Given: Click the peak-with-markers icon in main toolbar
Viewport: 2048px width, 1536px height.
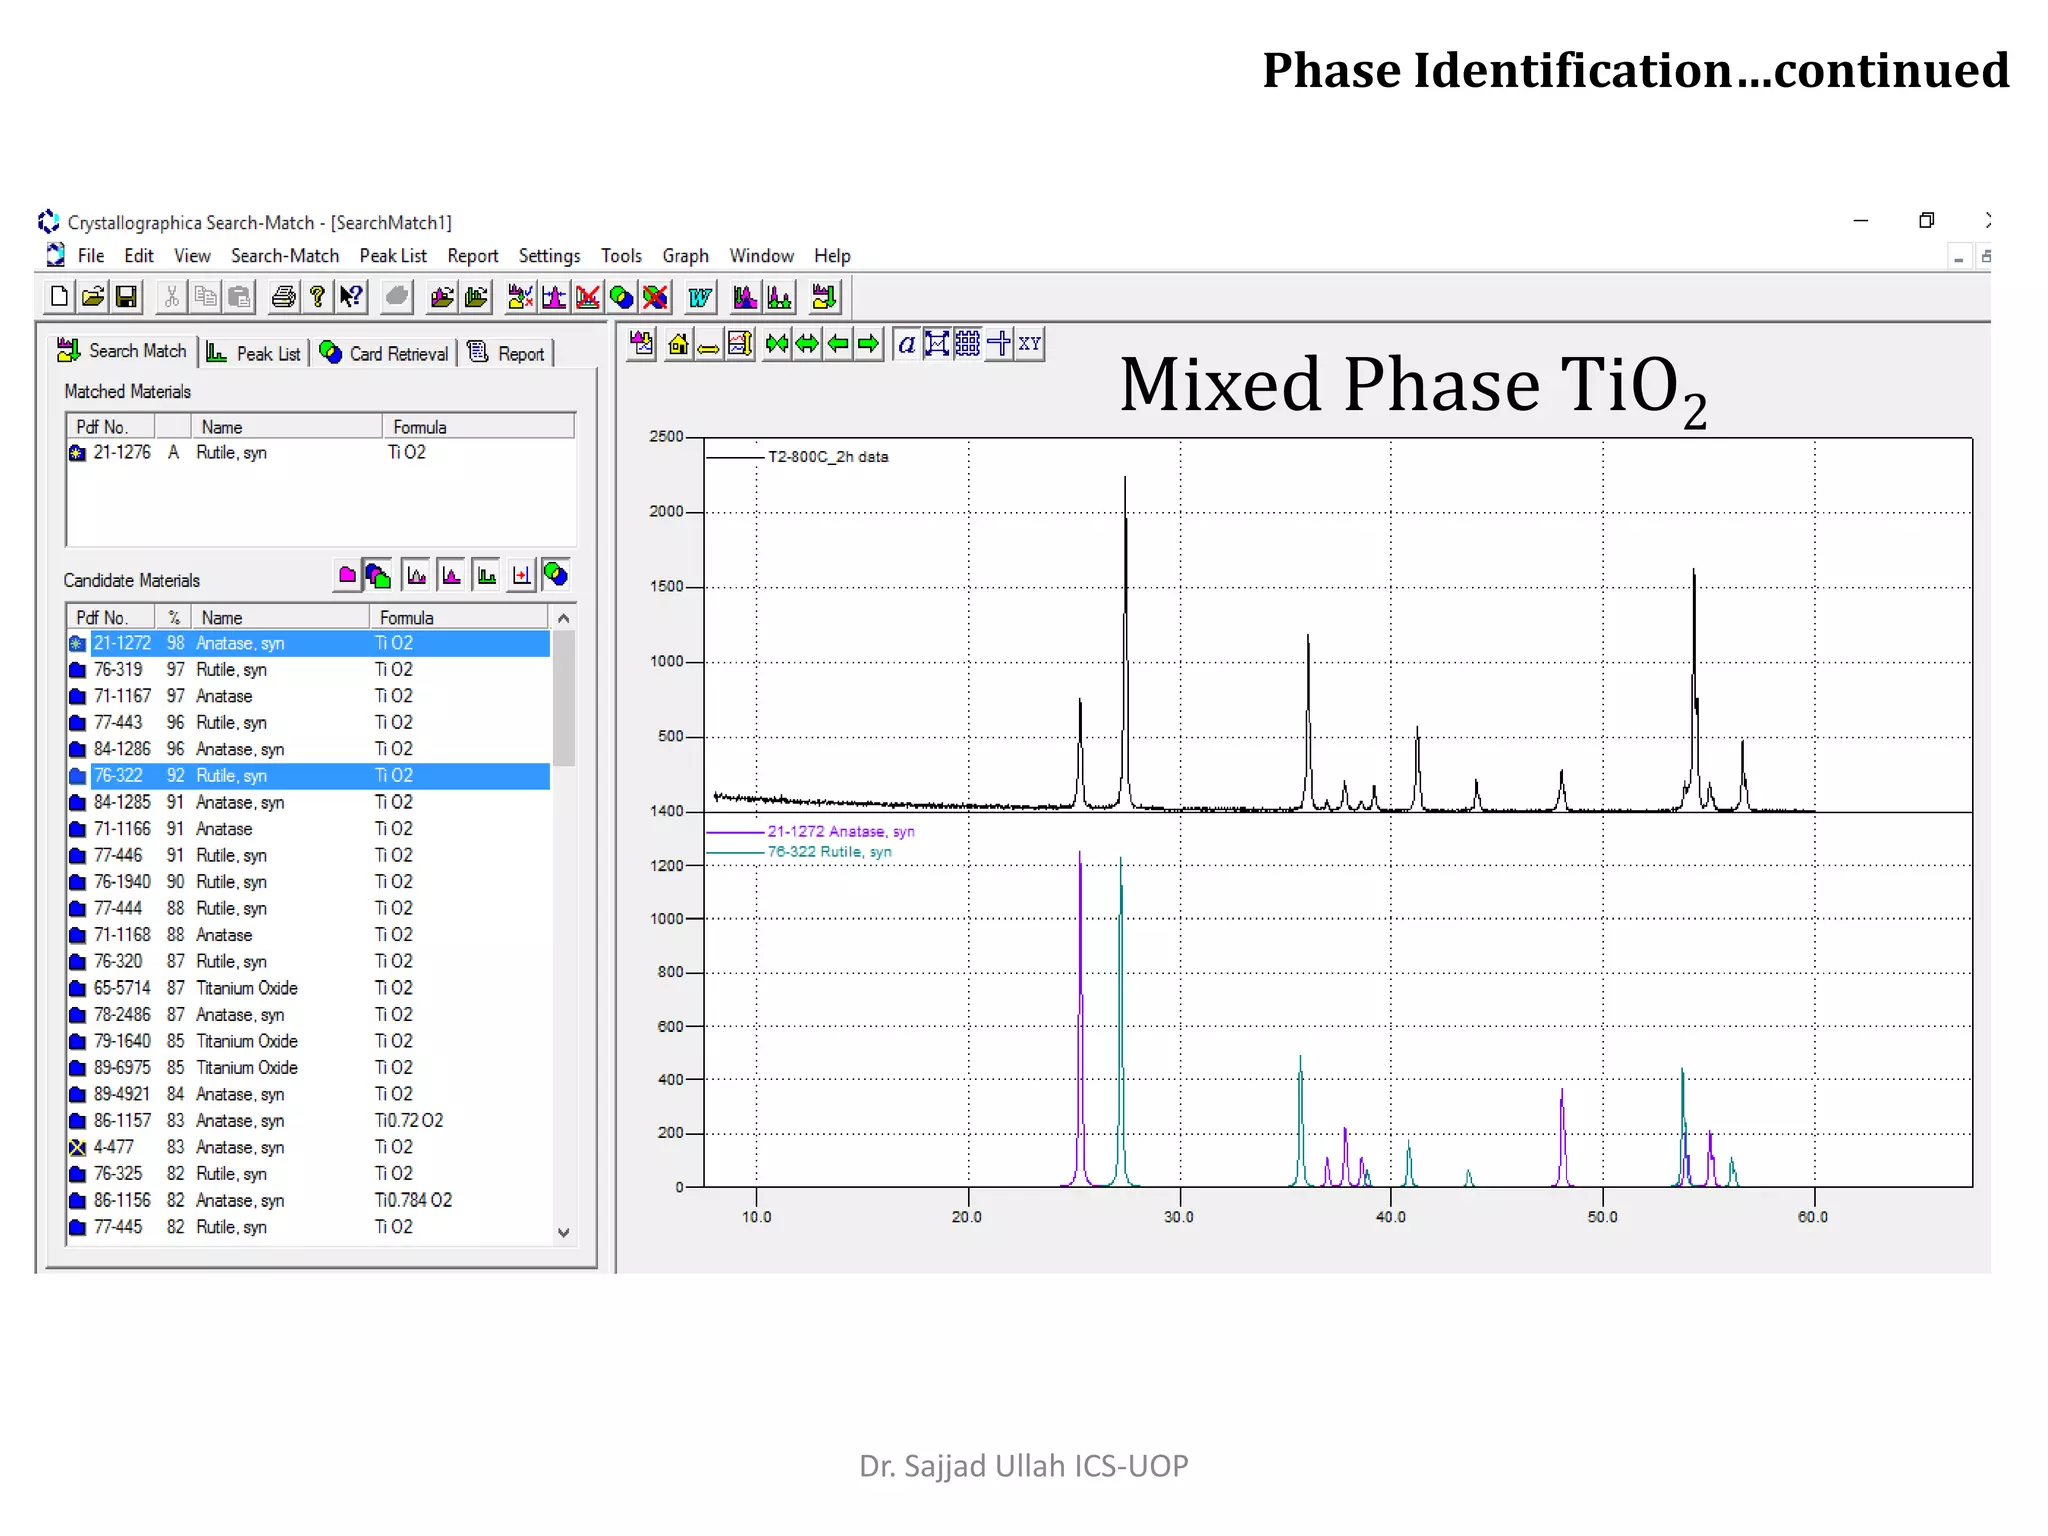Looking at the screenshot, I should 554,297.
